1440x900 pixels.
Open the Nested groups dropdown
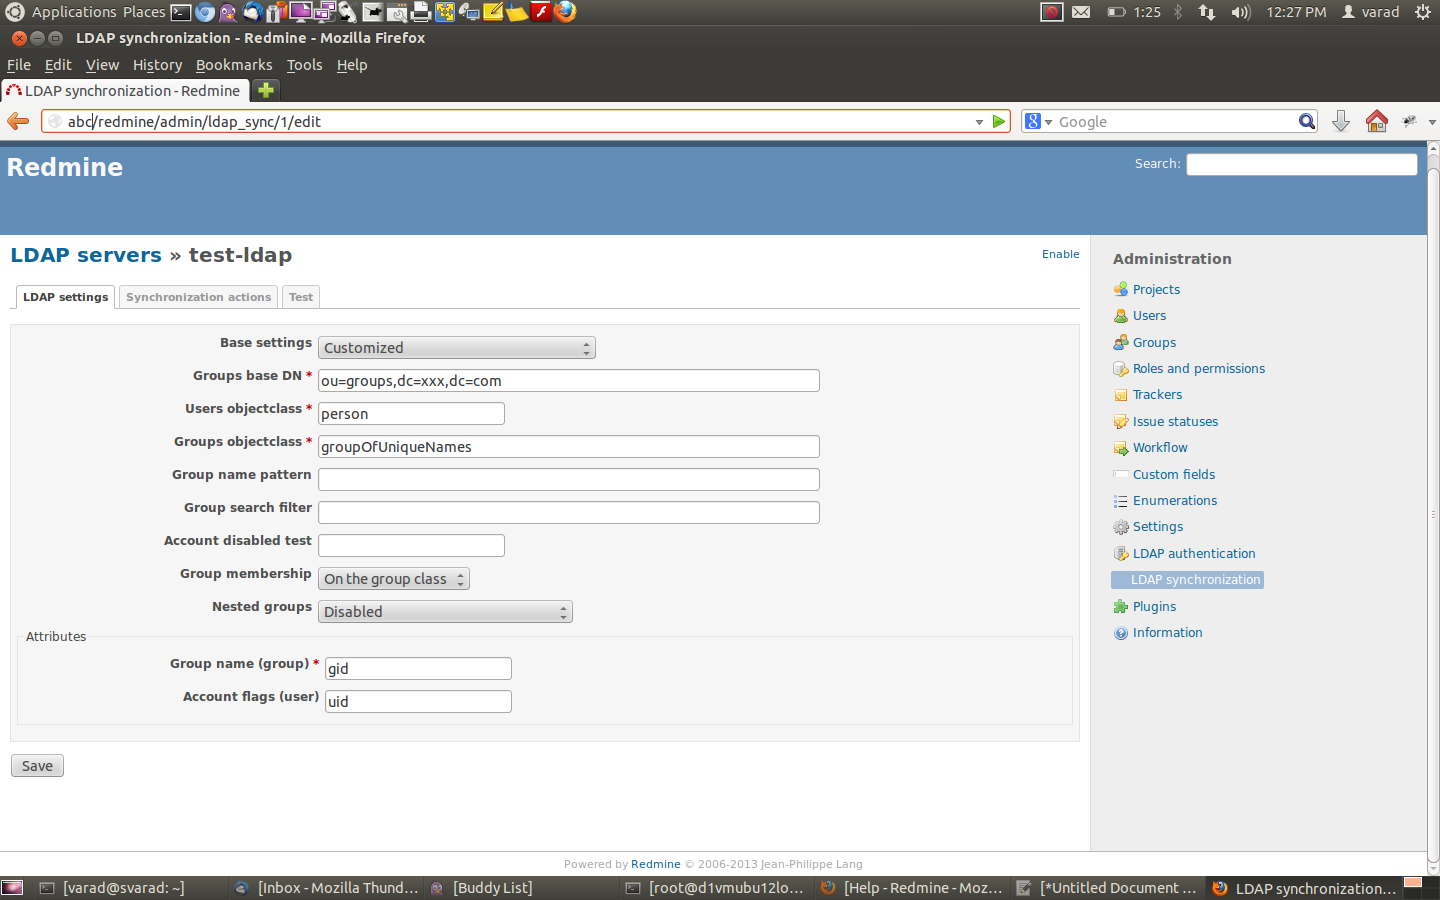(x=445, y=611)
